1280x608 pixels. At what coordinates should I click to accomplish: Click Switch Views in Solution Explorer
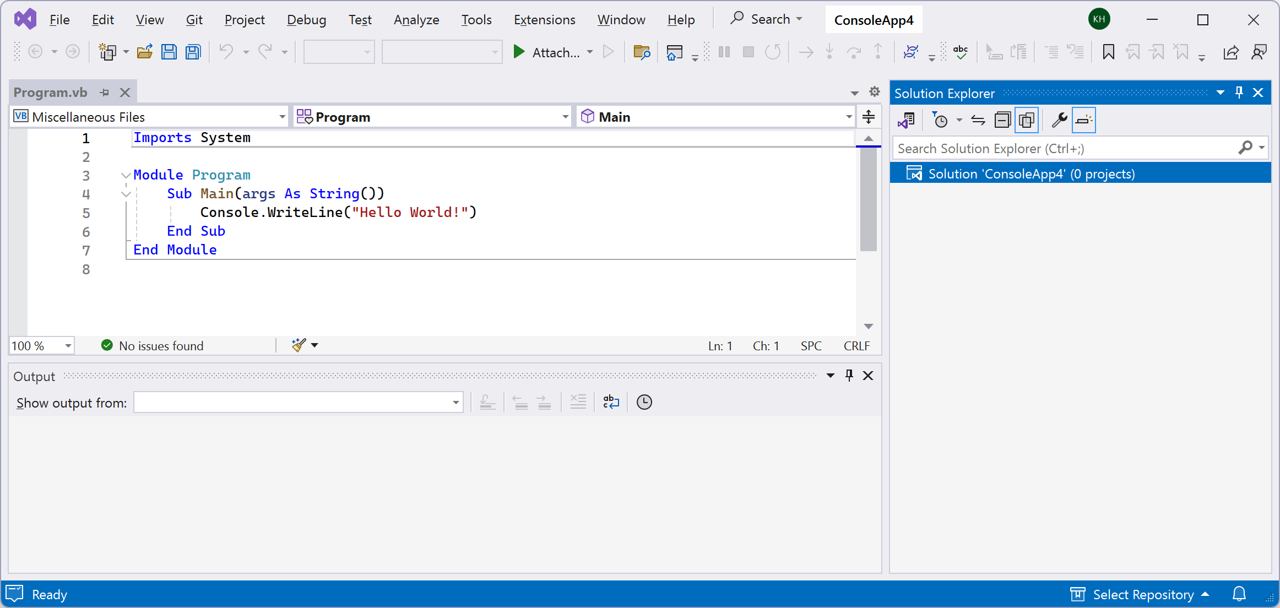point(906,120)
